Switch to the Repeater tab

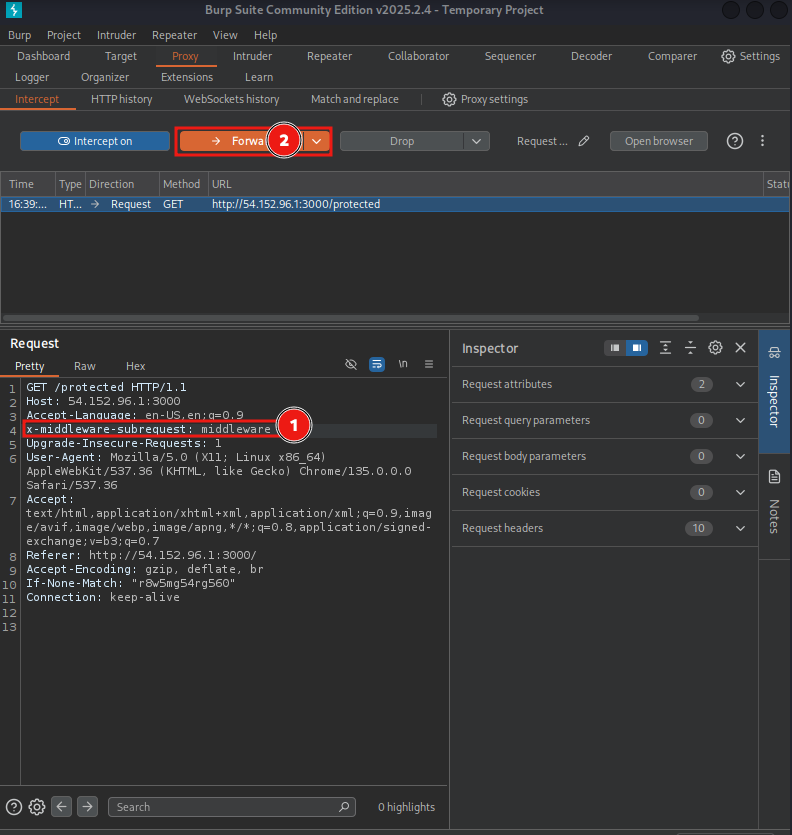329,56
